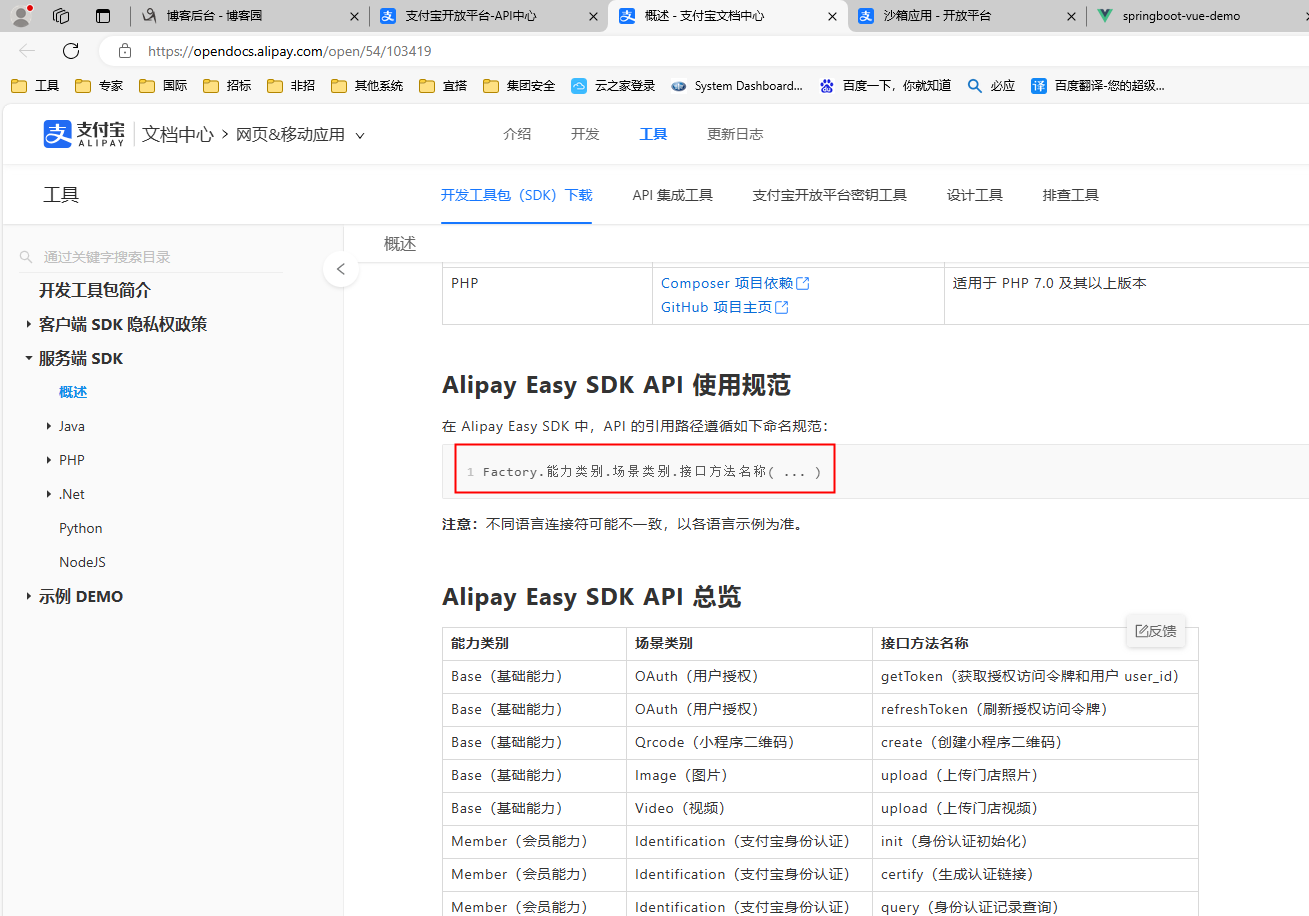Click the 反馈 feedback button

[x=1156, y=631]
